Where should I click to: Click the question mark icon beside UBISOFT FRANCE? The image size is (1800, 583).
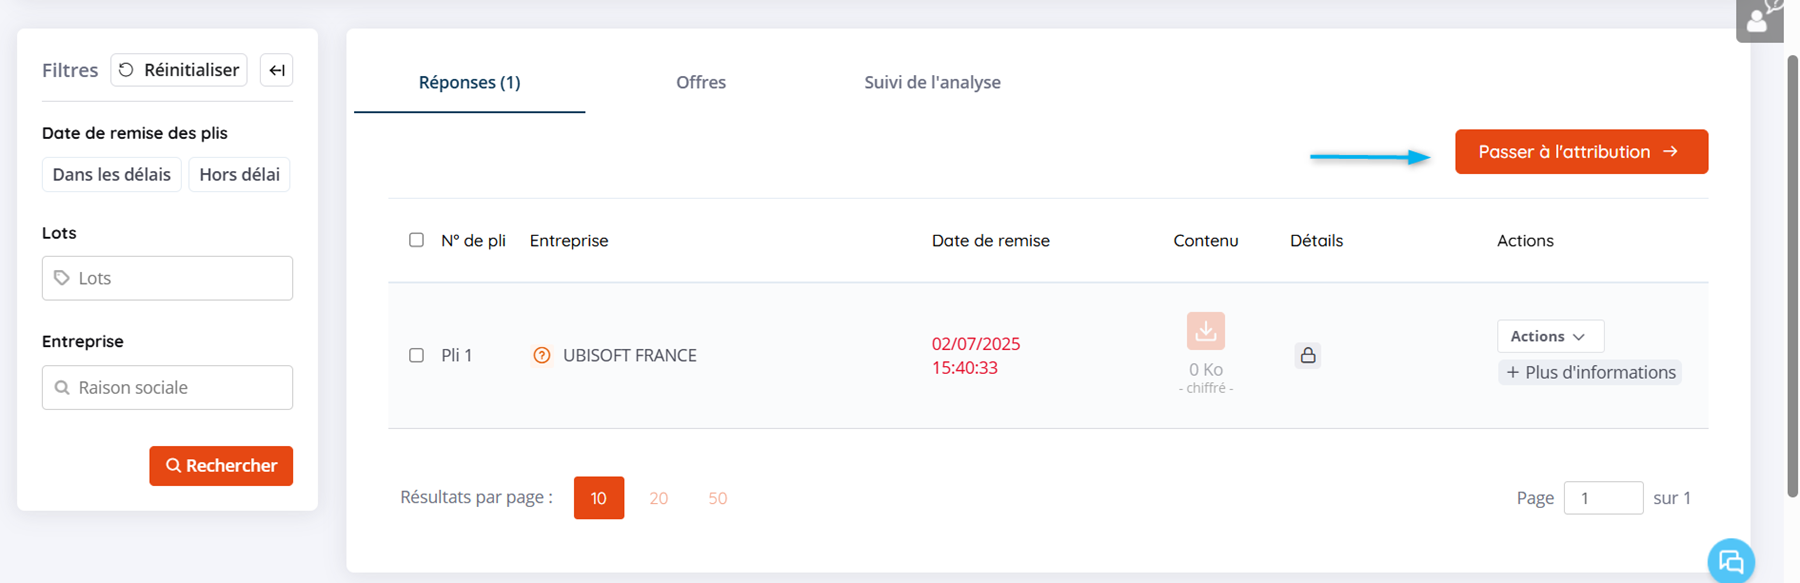[x=542, y=355]
